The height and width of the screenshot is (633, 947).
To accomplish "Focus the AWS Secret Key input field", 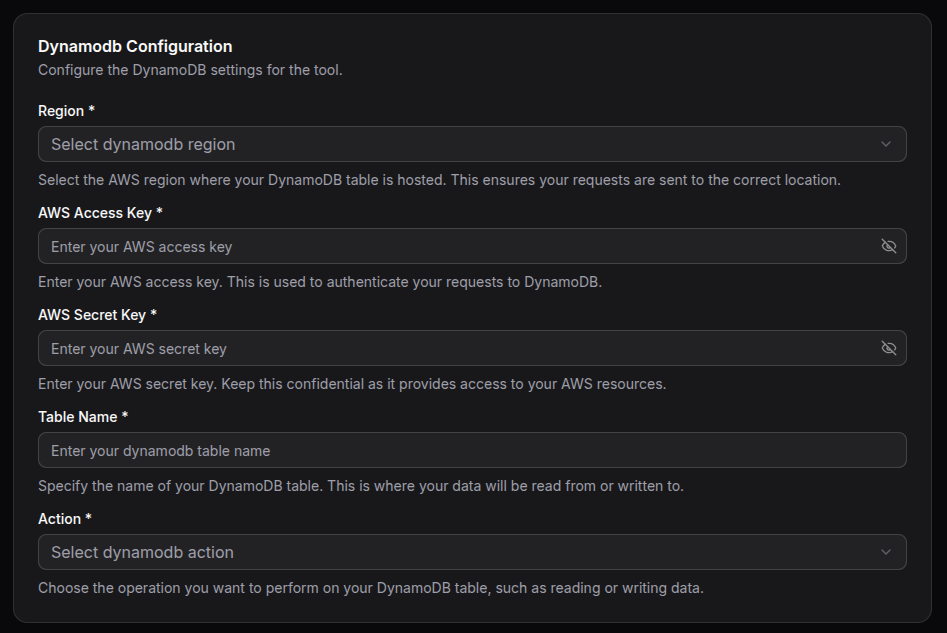I will [450, 347].
